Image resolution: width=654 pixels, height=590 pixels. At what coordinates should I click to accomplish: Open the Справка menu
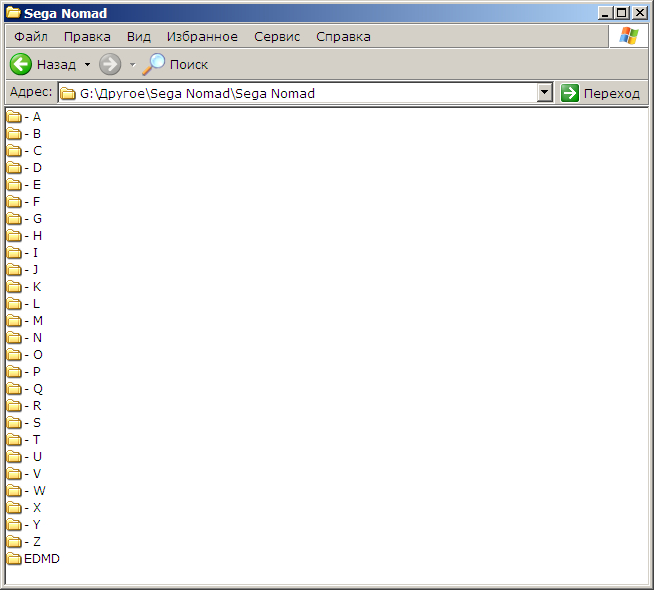(343, 36)
